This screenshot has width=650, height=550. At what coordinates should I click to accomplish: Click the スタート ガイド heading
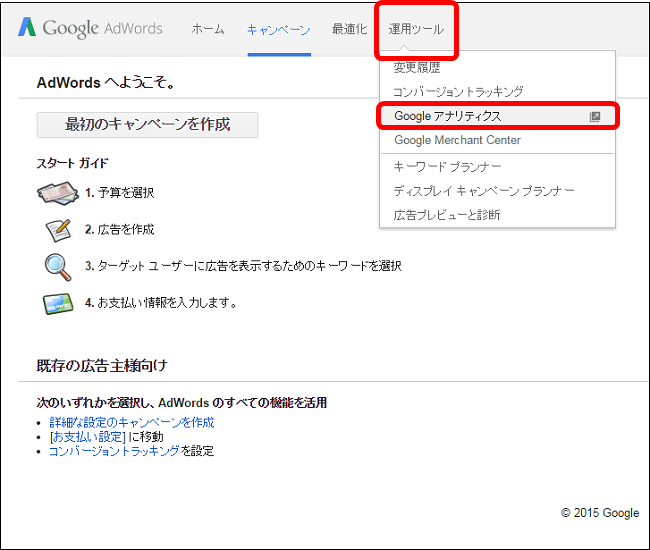coord(72,163)
